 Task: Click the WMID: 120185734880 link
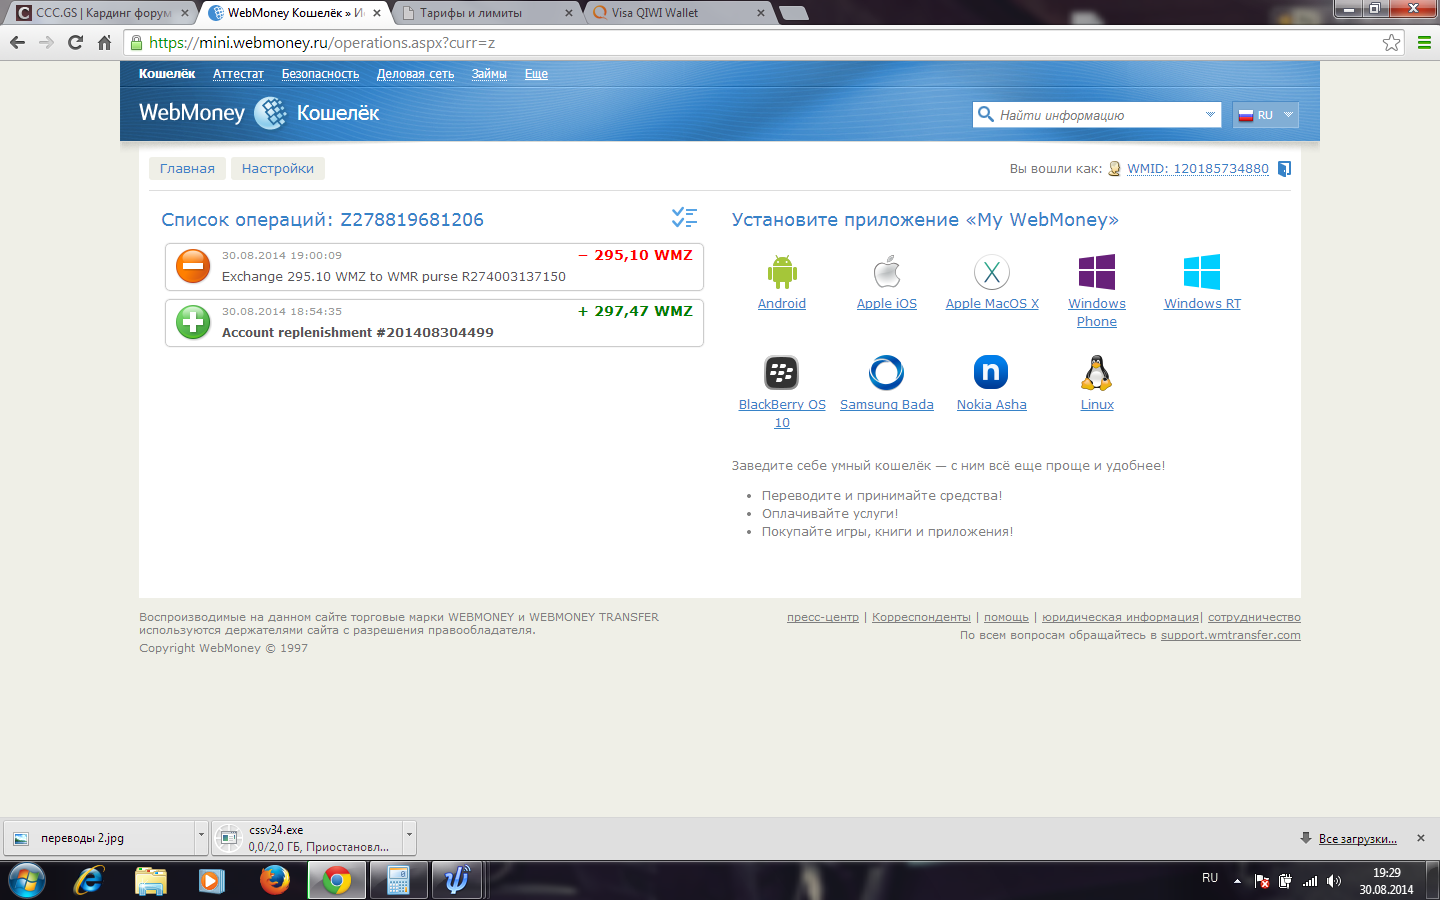point(1198,168)
